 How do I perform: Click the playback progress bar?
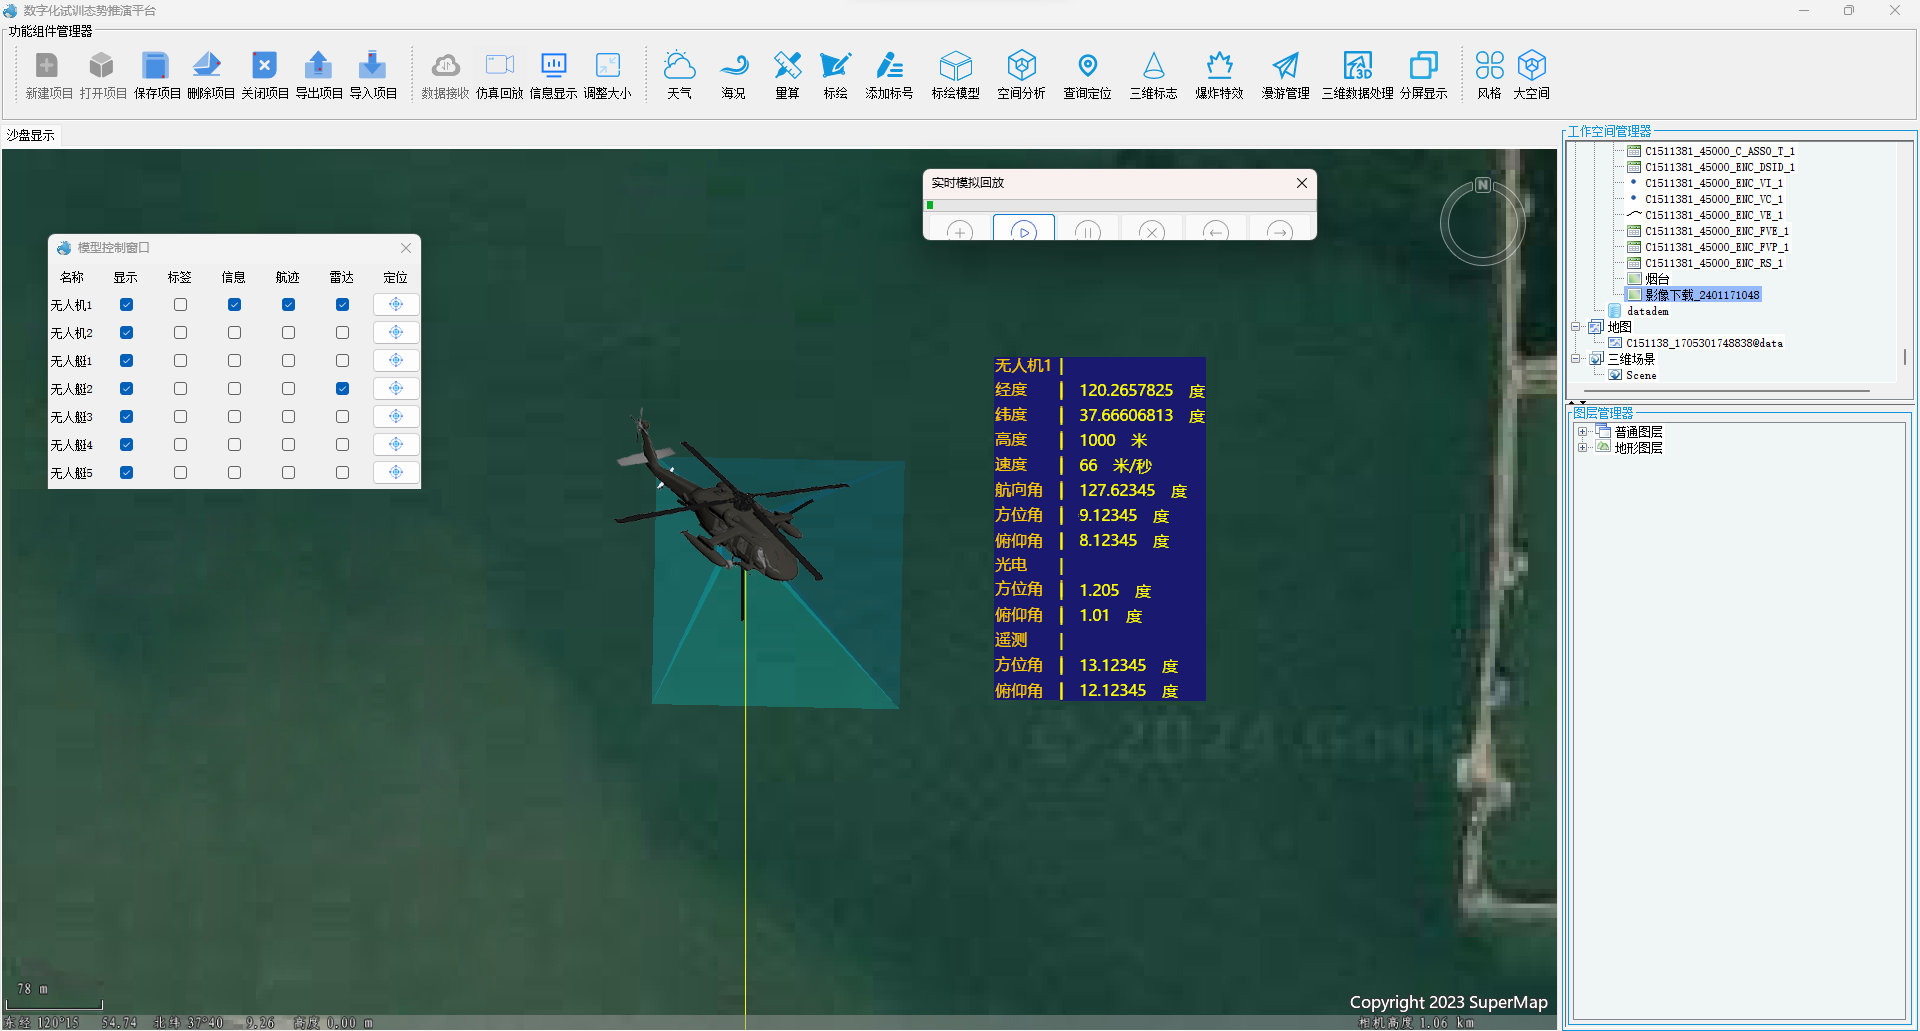(x=1120, y=205)
